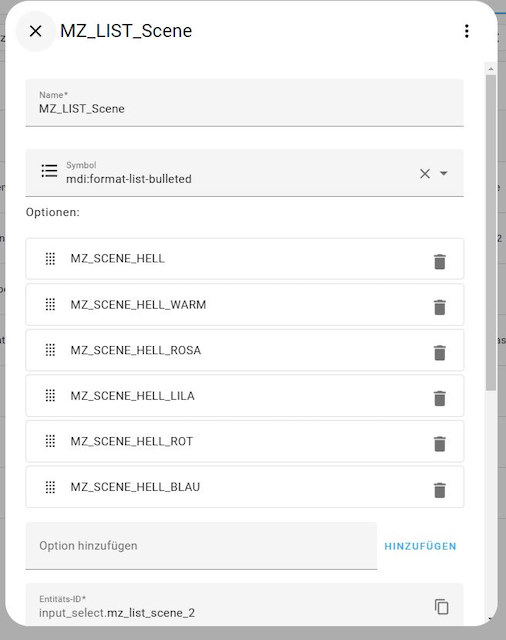Close the MZ_LIST_Scene dialog
Image resolution: width=506 pixels, height=640 pixels.
(36, 31)
